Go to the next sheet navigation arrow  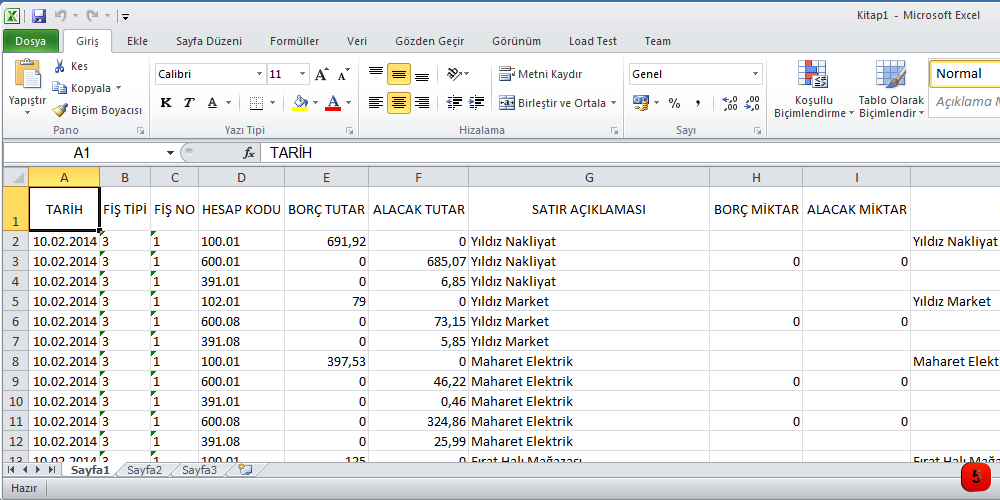[x=40, y=470]
